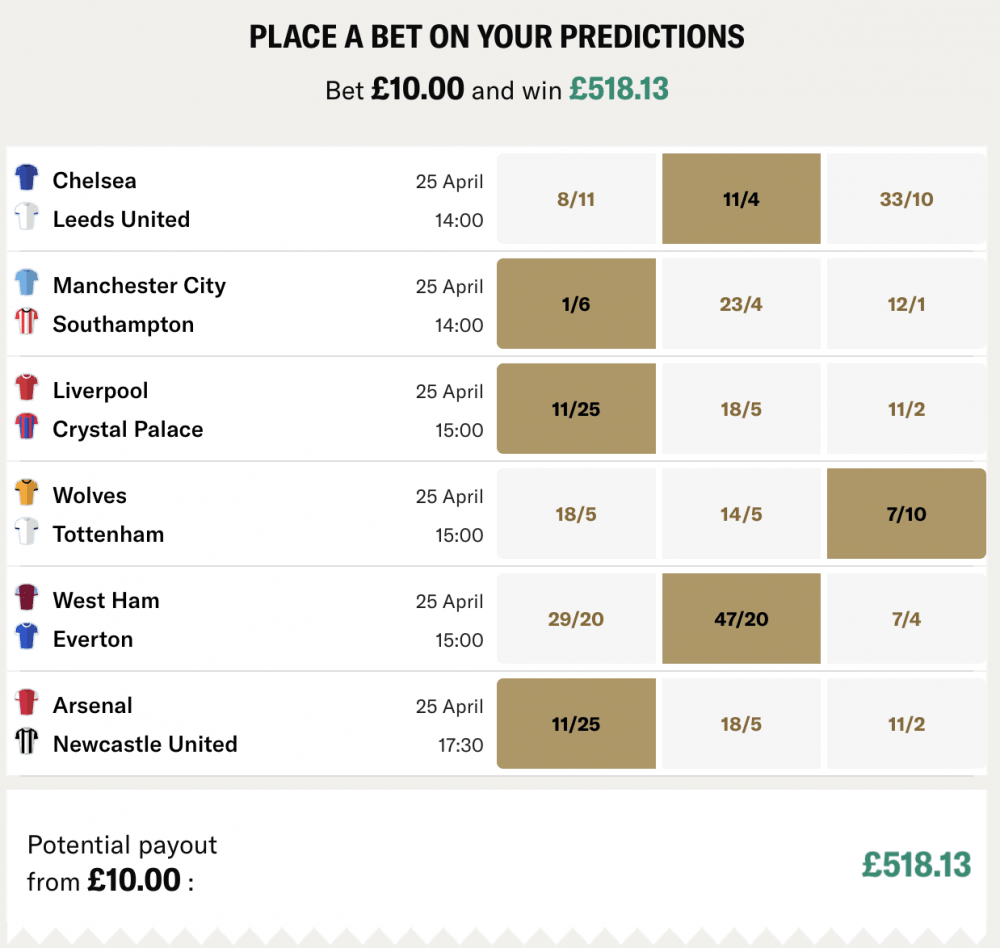Click the Manchester City shirt icon
The width and height of the screenshot is (1000, 948).
(29, 285)
